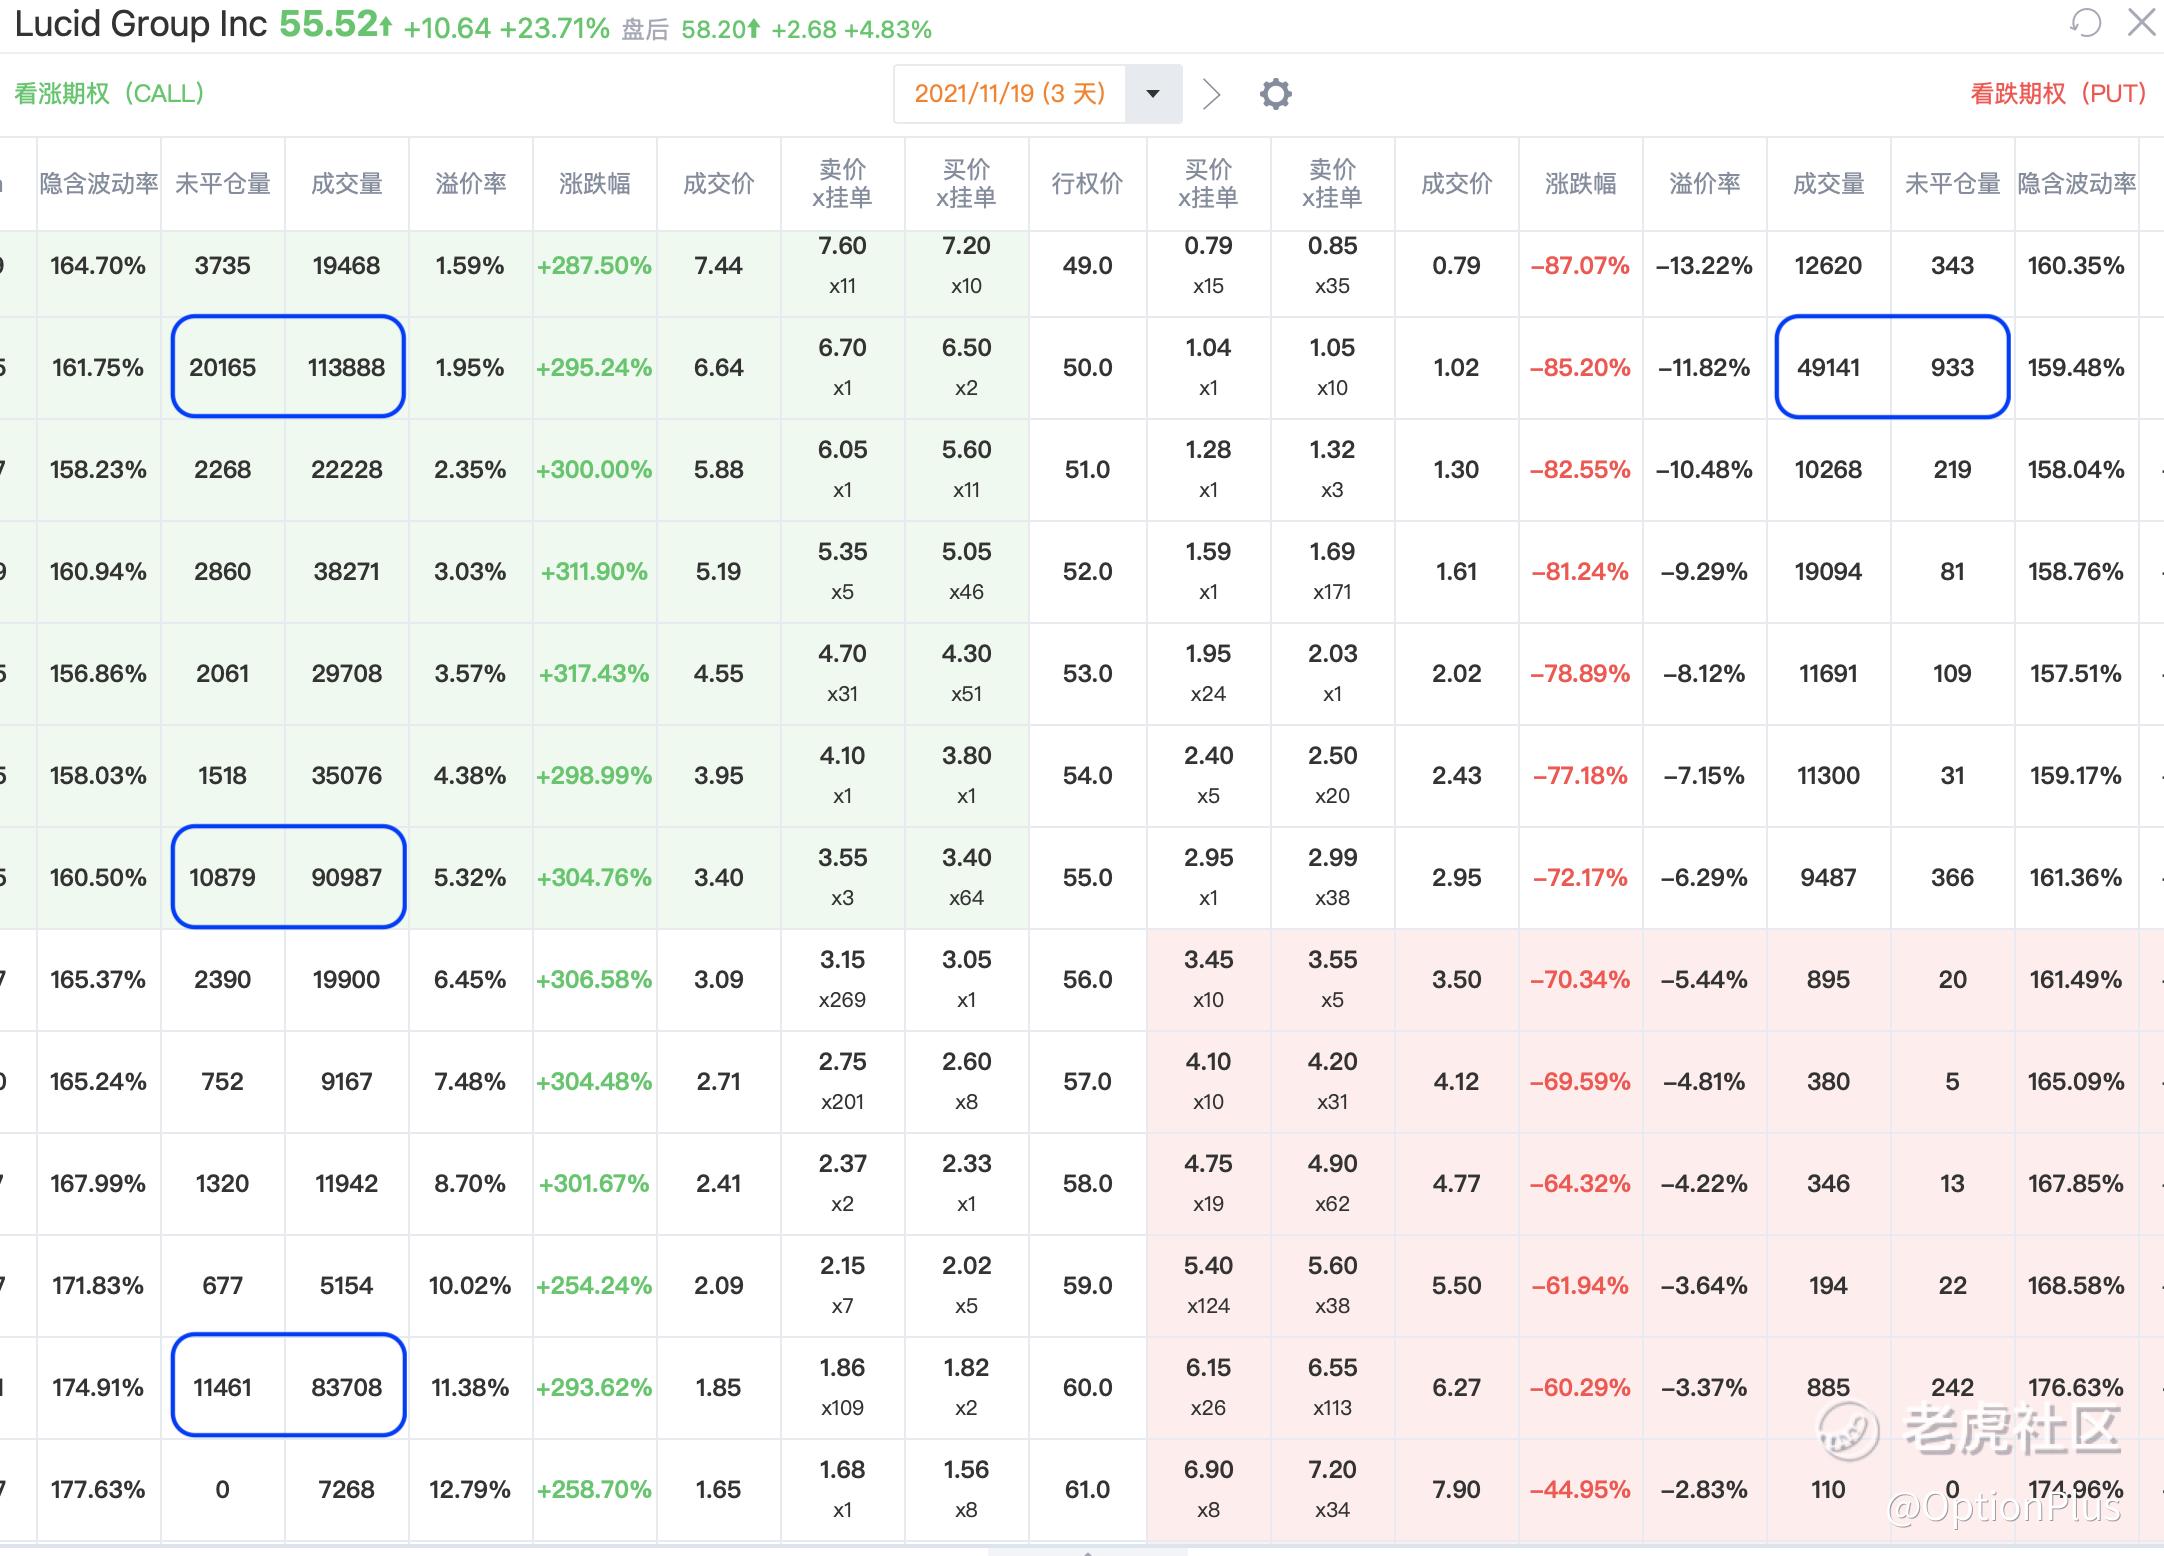Select strike price 52.0 row
The image size is (2164, 1556).
[x=1087, y=572]
